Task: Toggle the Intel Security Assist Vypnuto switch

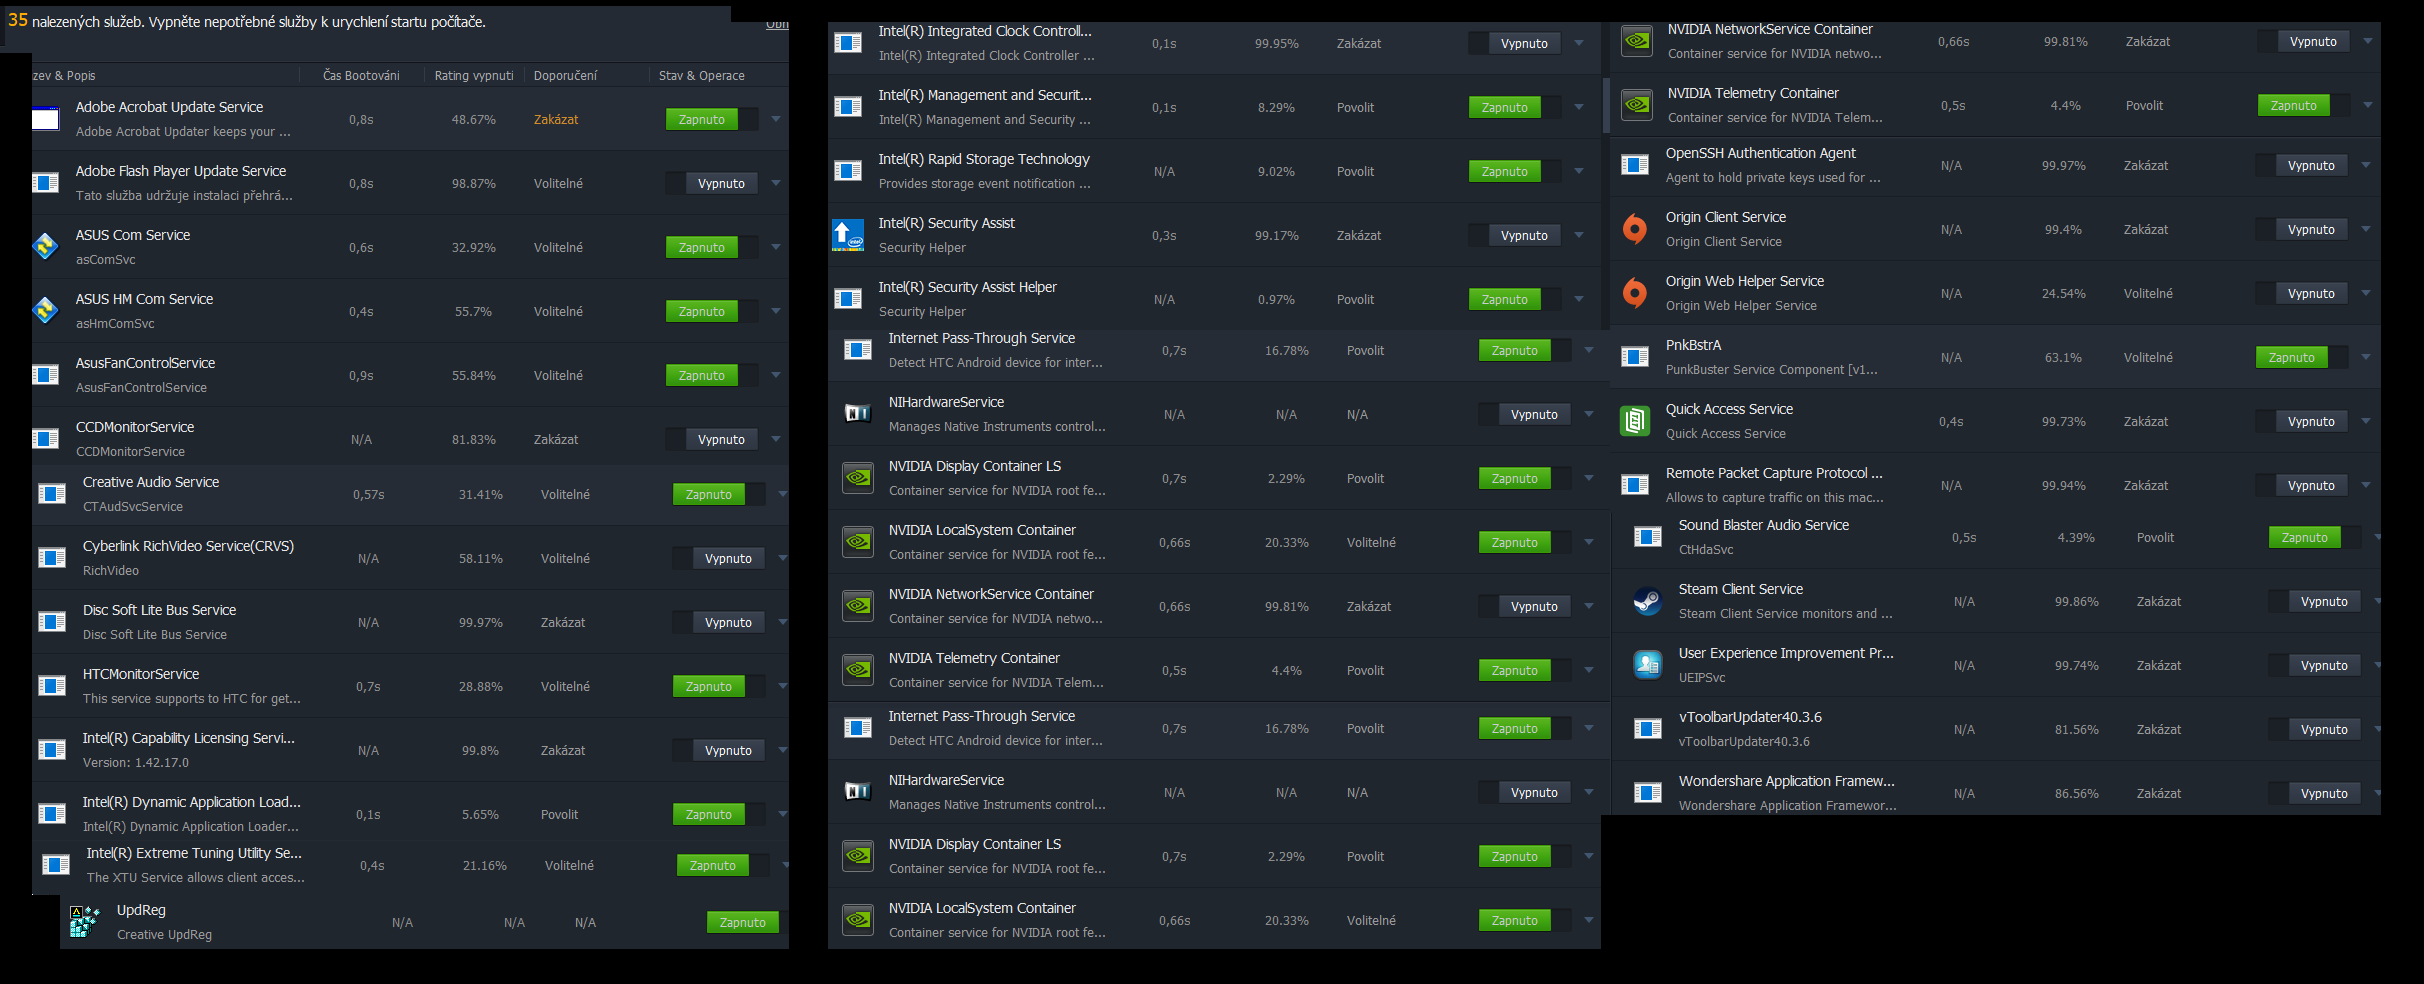Action: (1515, 235)
